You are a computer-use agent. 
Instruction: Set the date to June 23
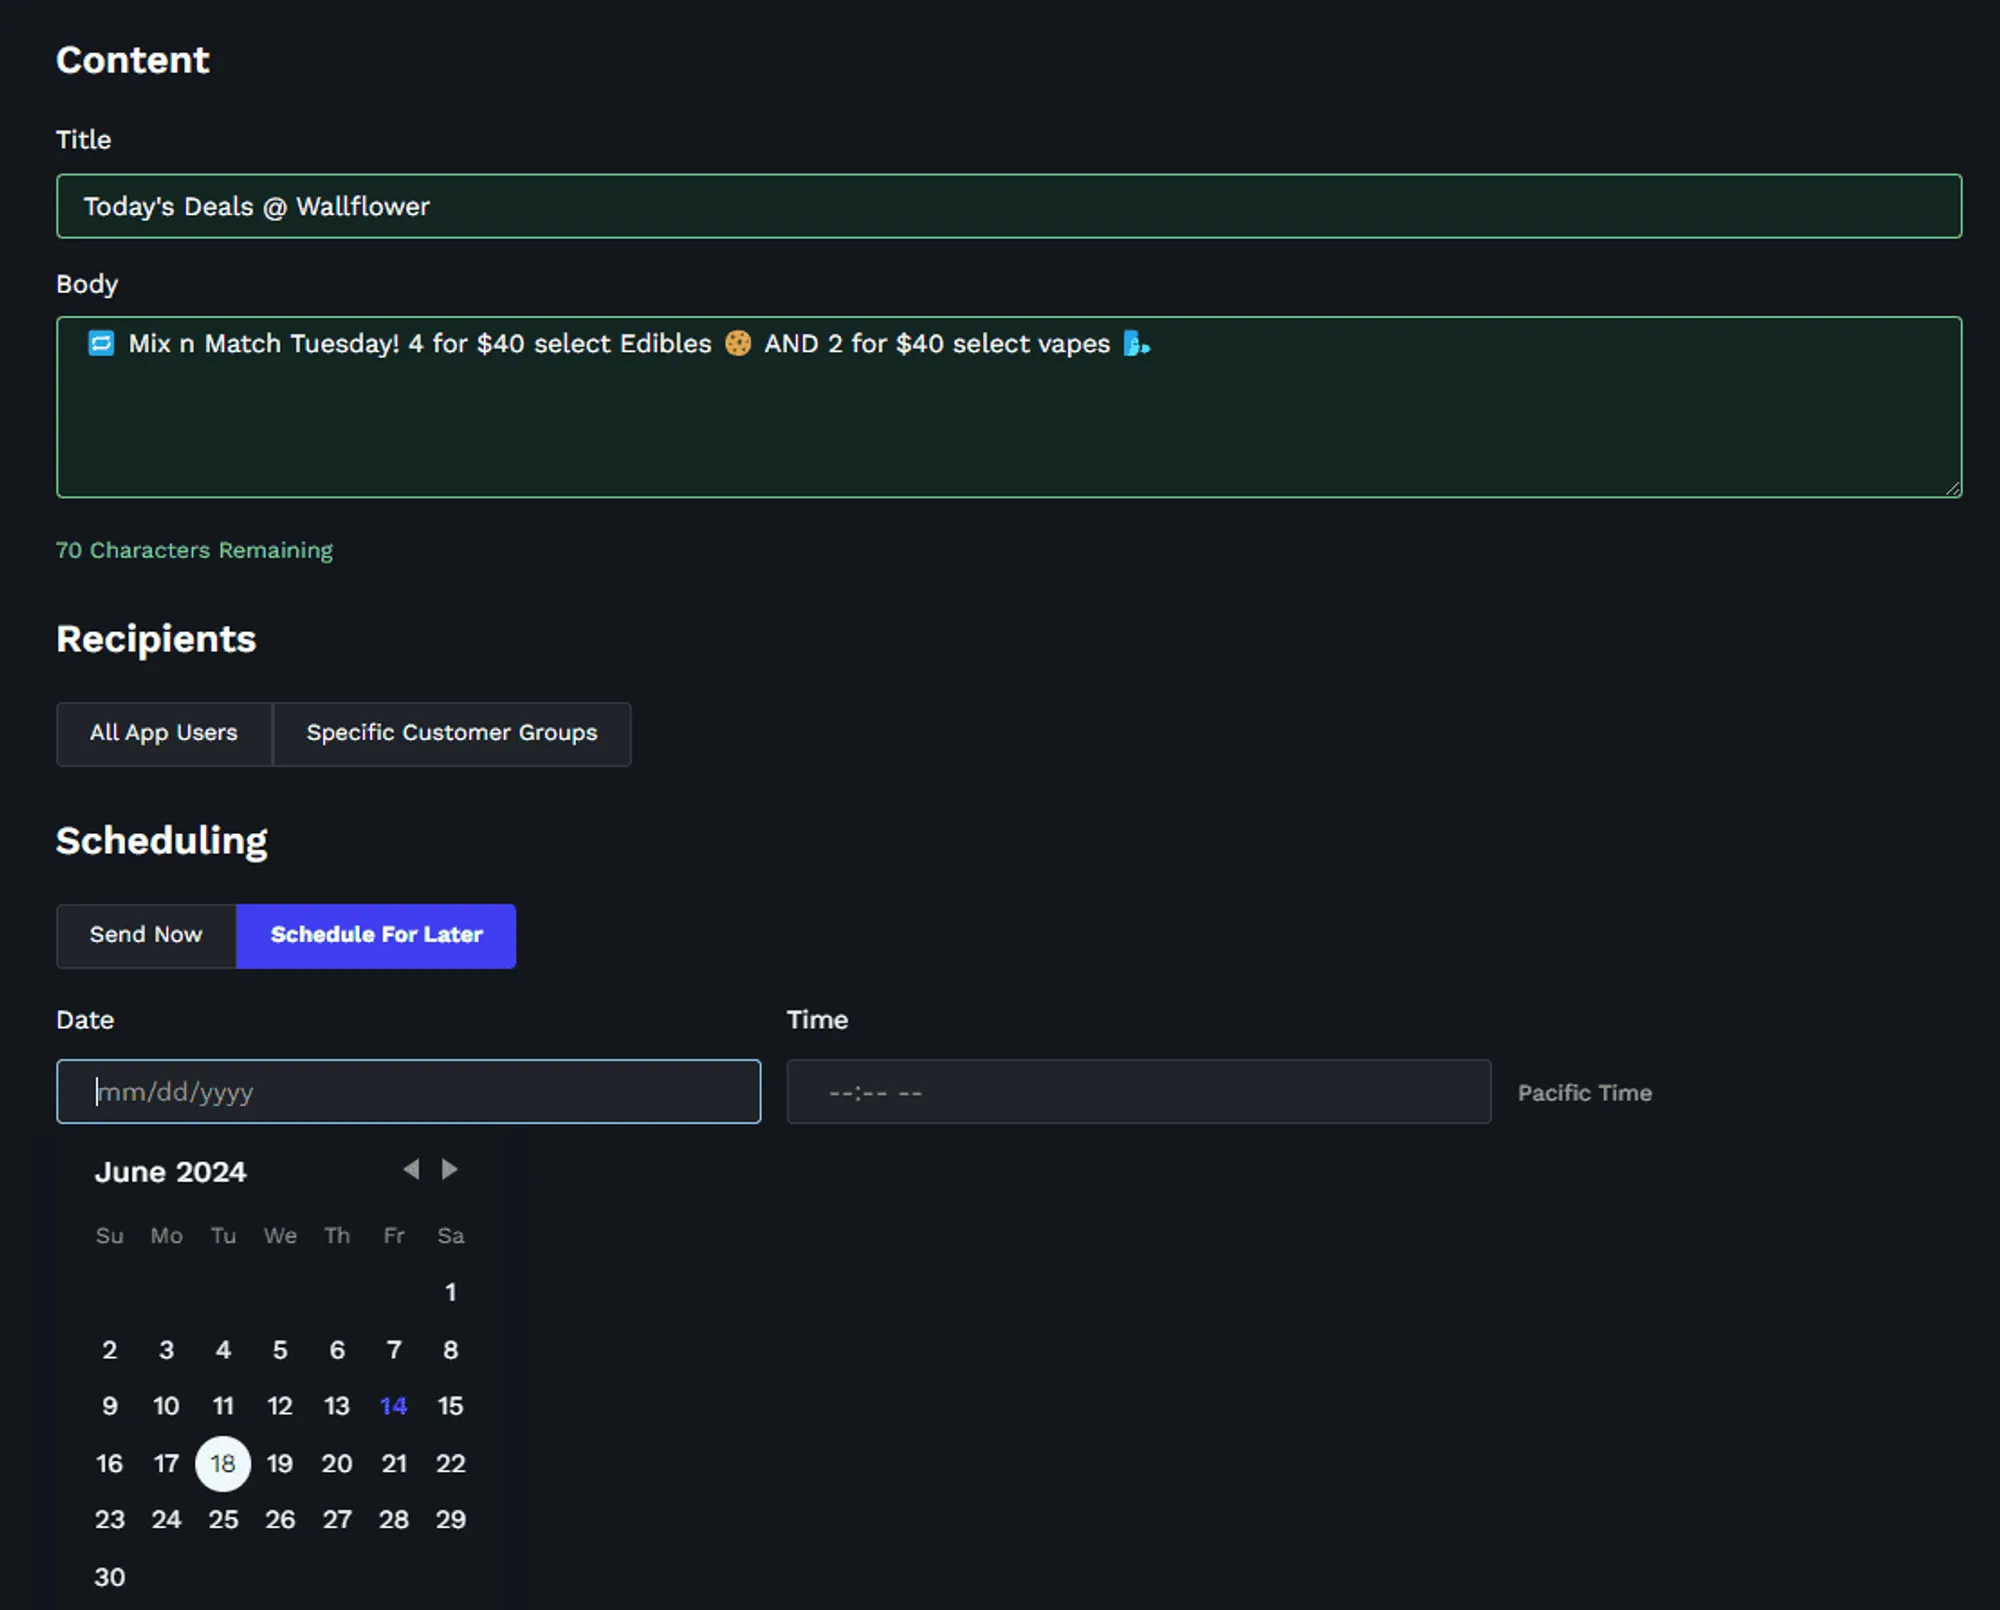coord(110,1520)
